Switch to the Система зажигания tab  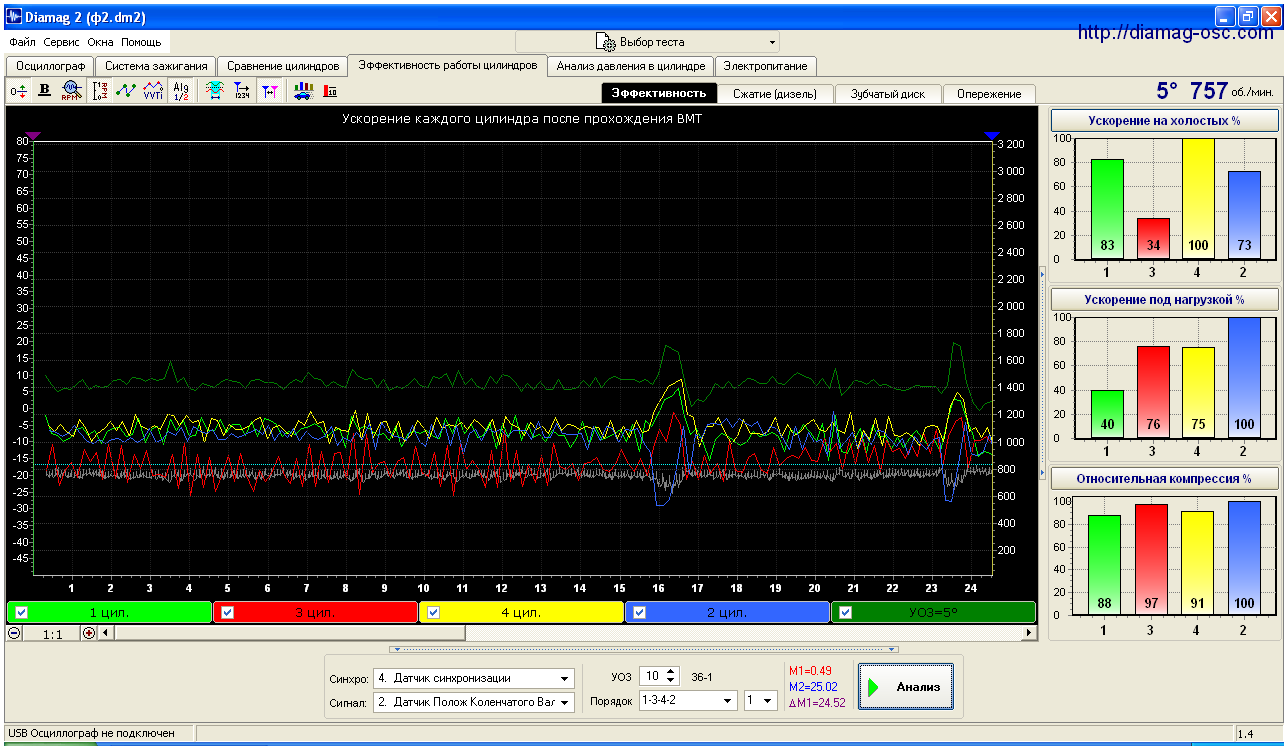(156, 66)
